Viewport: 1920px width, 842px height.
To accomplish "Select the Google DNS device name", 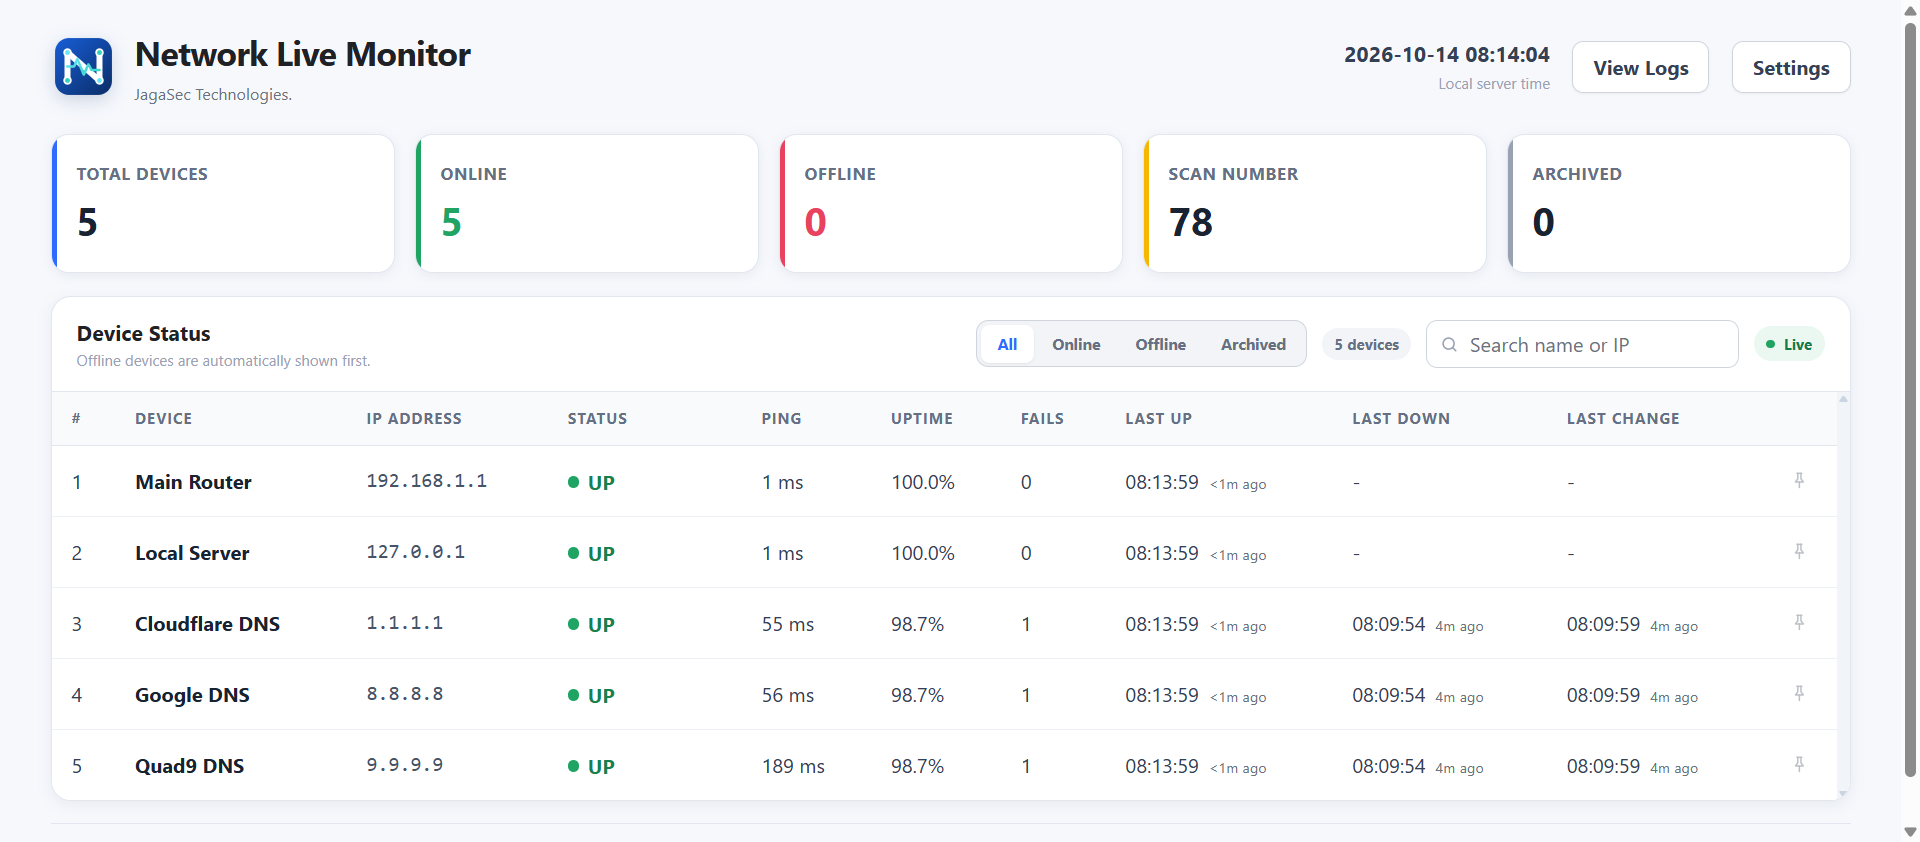I will tap(192, 695).
